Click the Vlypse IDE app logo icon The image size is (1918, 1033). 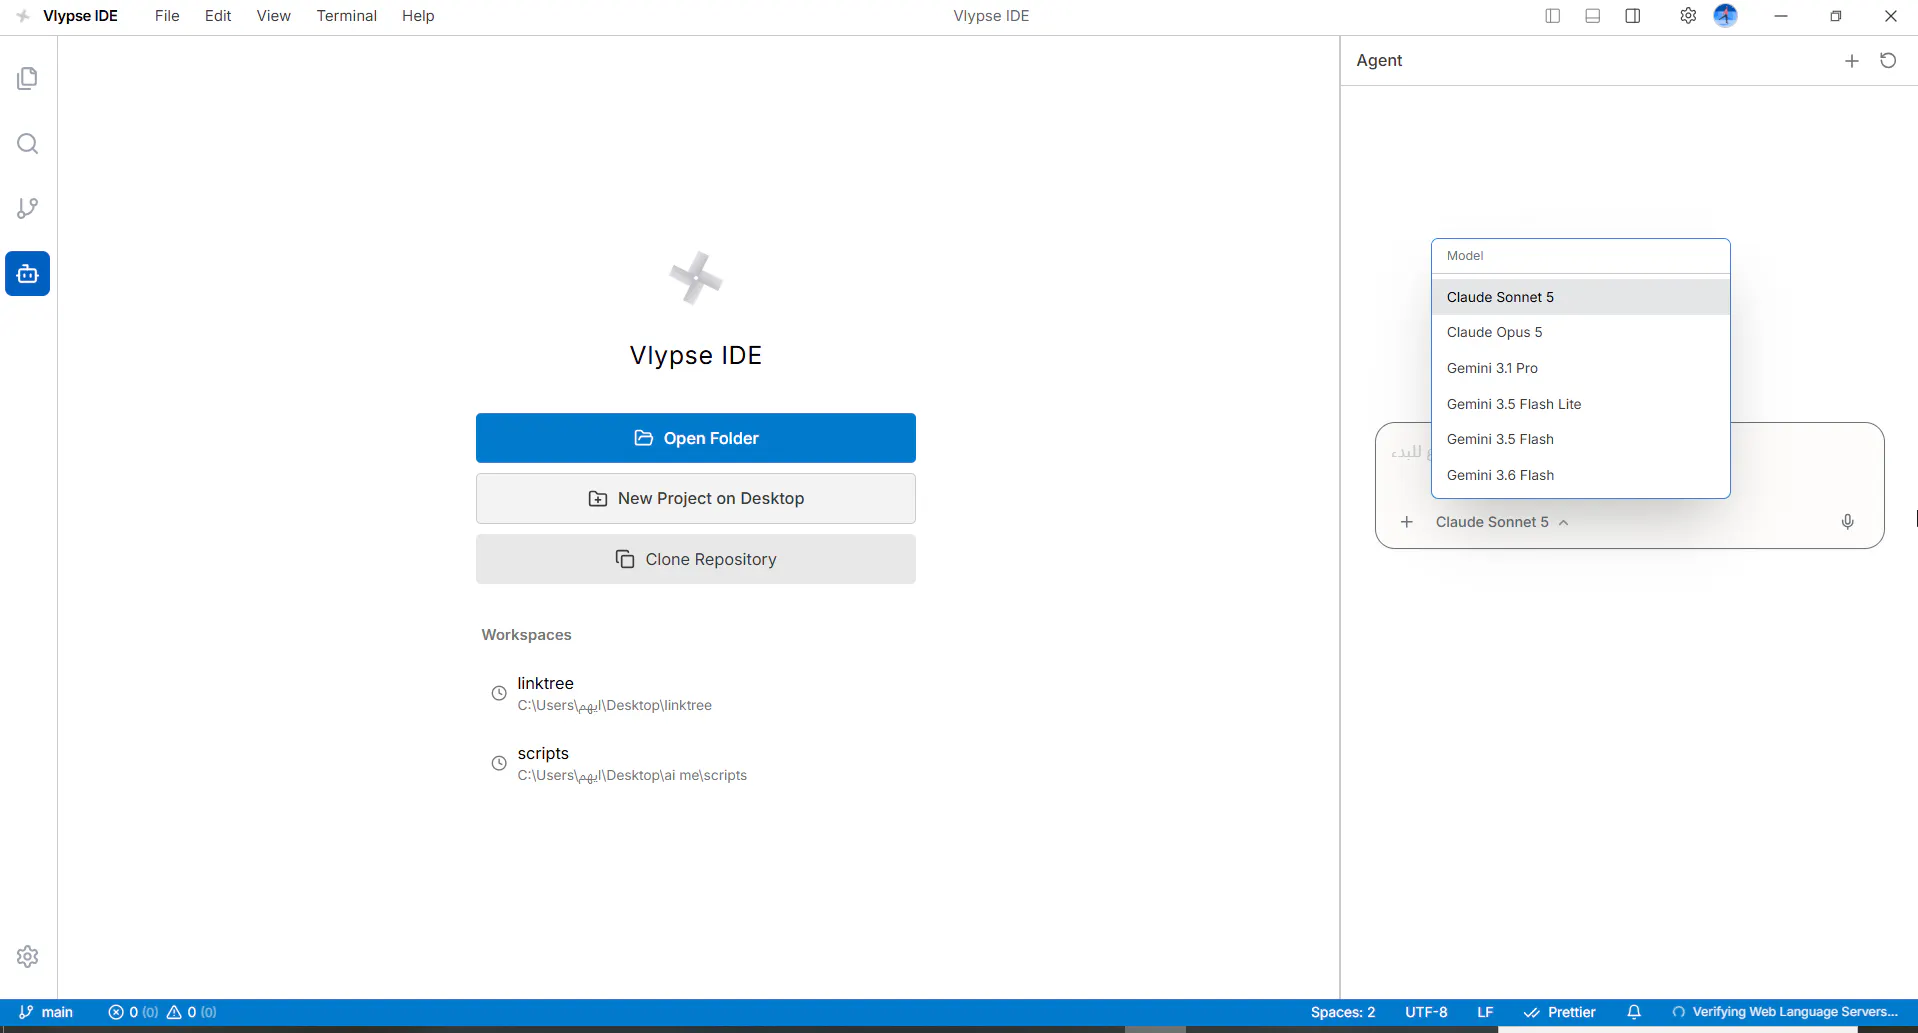[23, 16]
